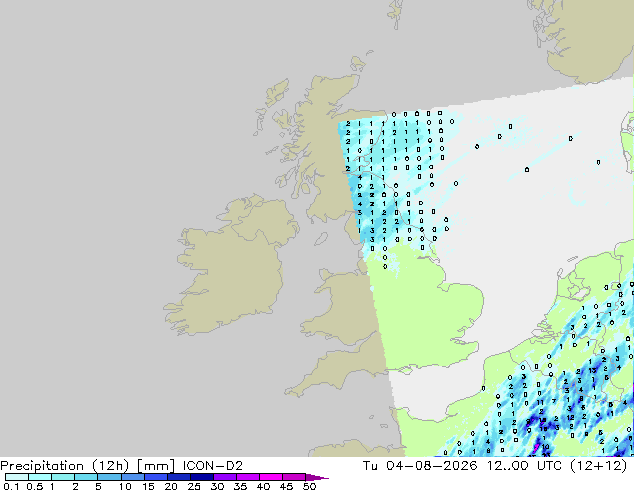The height and width of the screenshot is (490, 634).
Task: Click the 10–15 mm legend swatch
Action: [132, 477]
